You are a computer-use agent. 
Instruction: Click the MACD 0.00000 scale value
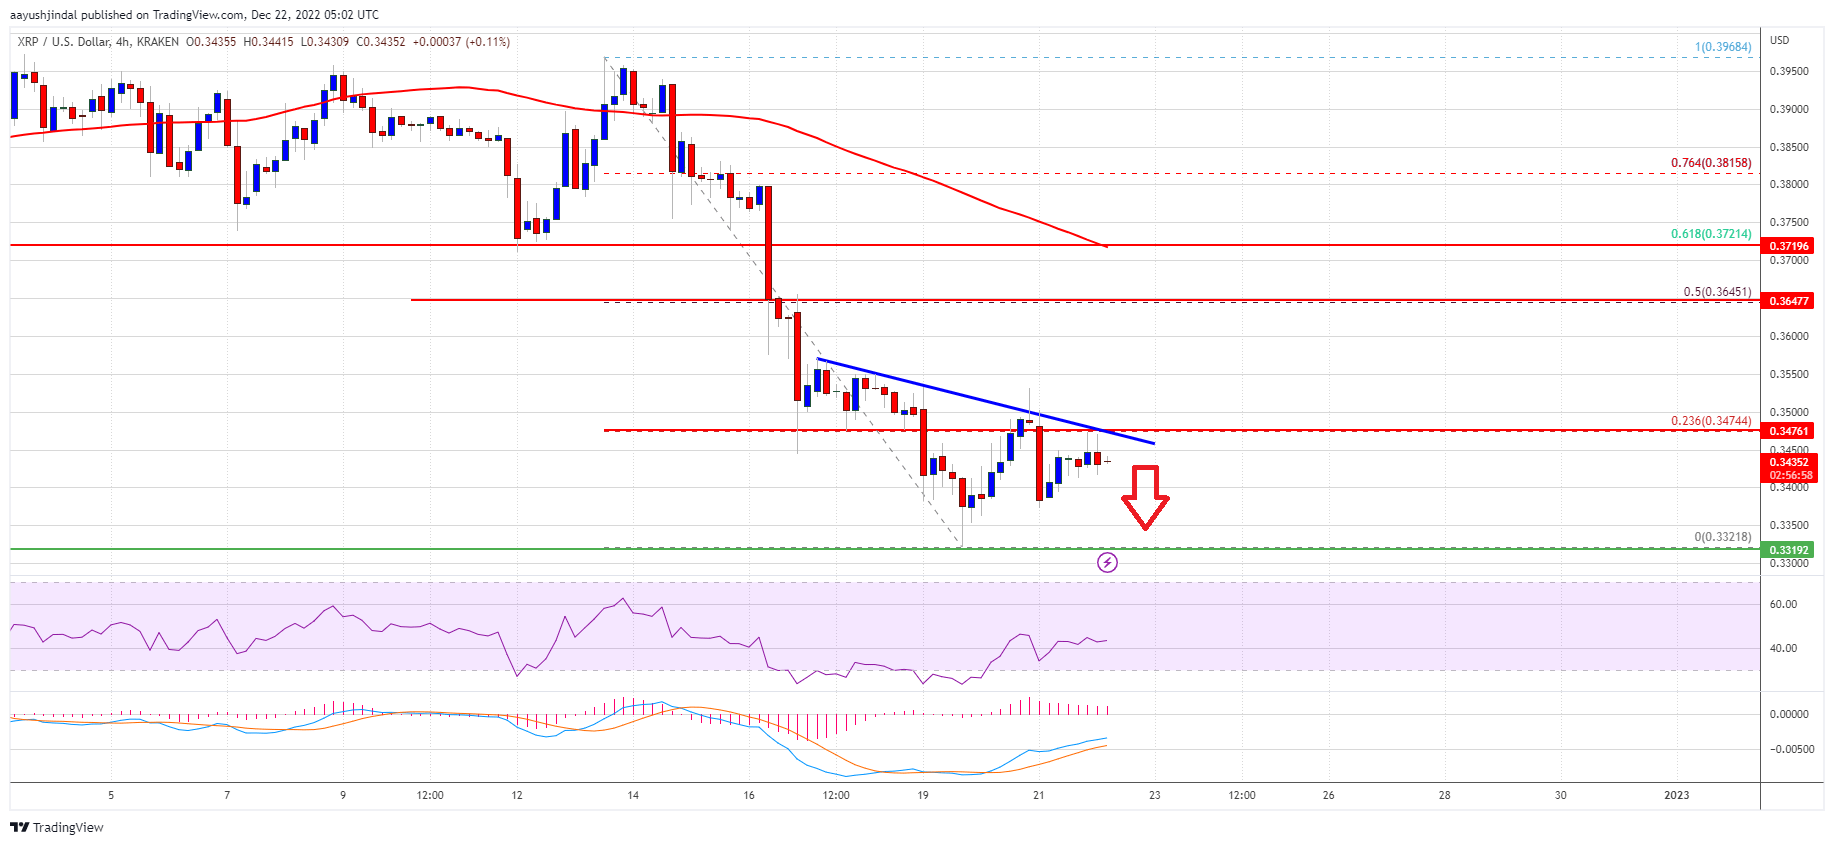point(1789,714)
